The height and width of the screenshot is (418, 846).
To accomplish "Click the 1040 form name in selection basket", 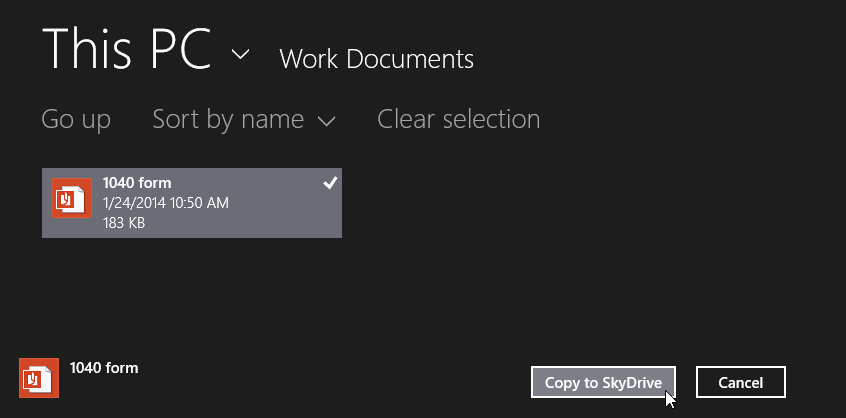I will point(104,367).
